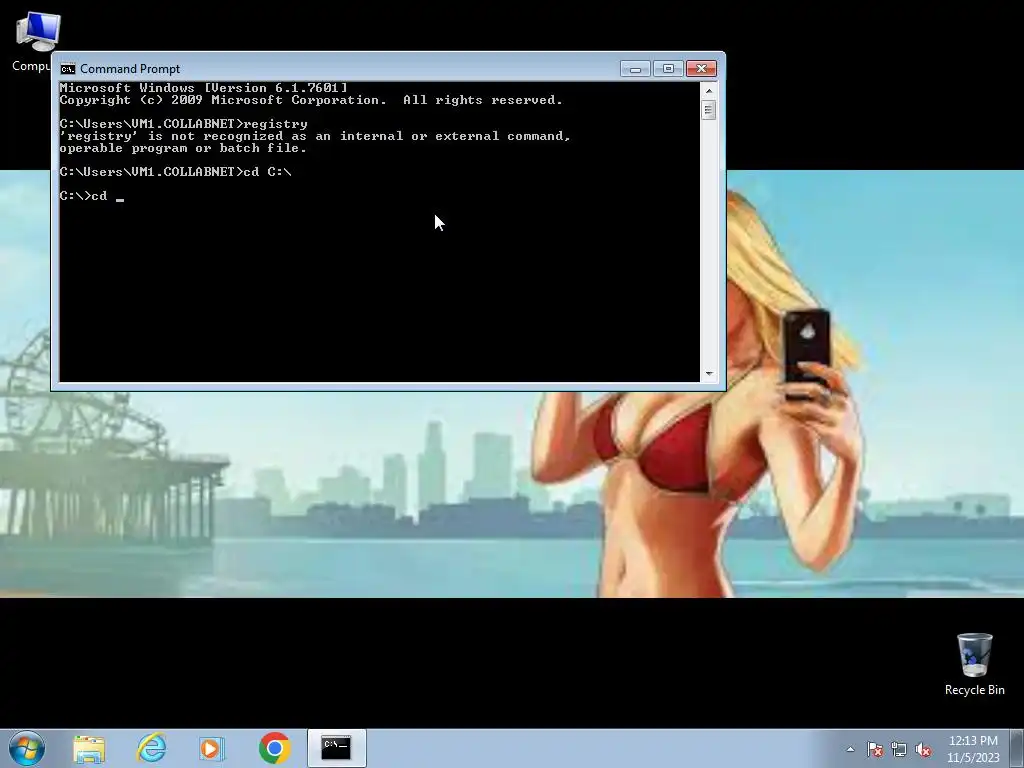Show hidden system tray icons arrow
The height and width of the screenshot is (768, 1024).
[x=850, y=749]
